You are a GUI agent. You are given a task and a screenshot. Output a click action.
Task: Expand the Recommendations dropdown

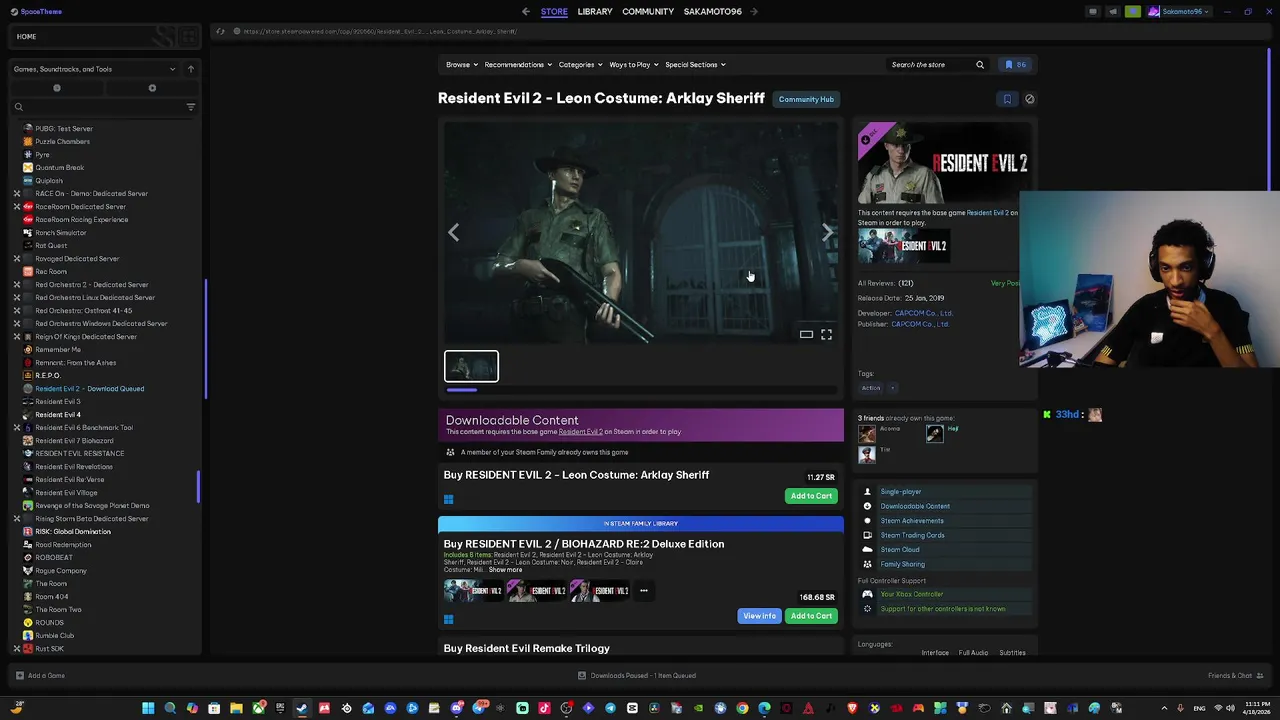pyautogui.click(x=518, y=65)
